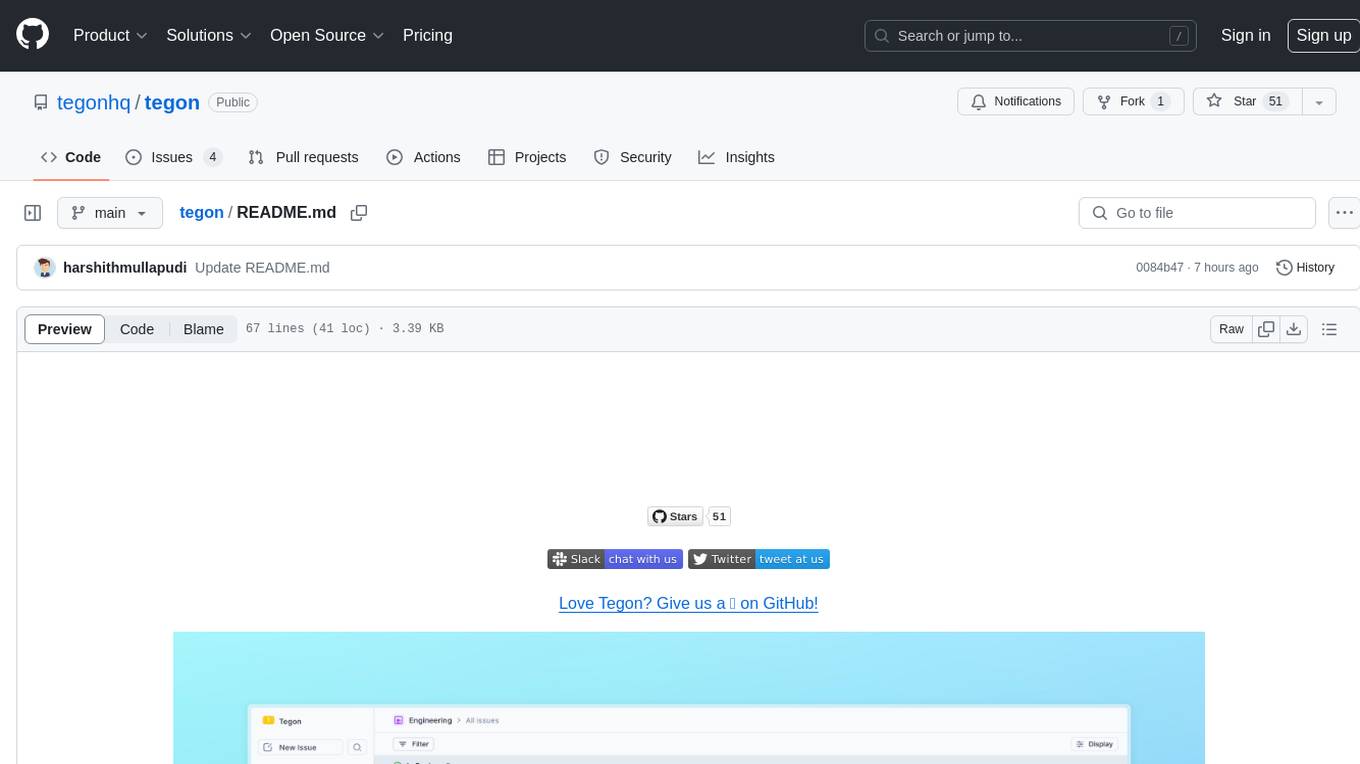
Task: Open the Pricing page
Action: pos(427,35)
